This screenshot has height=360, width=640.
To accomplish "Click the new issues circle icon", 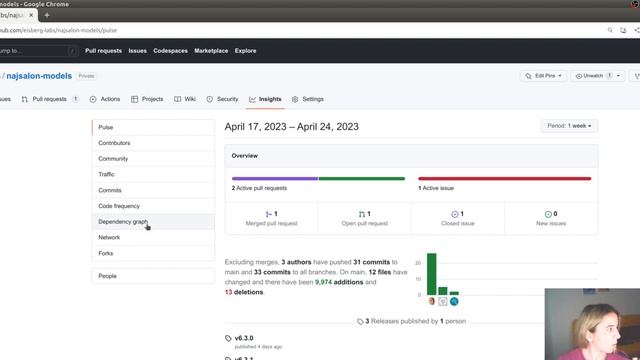I will point(548,214).
